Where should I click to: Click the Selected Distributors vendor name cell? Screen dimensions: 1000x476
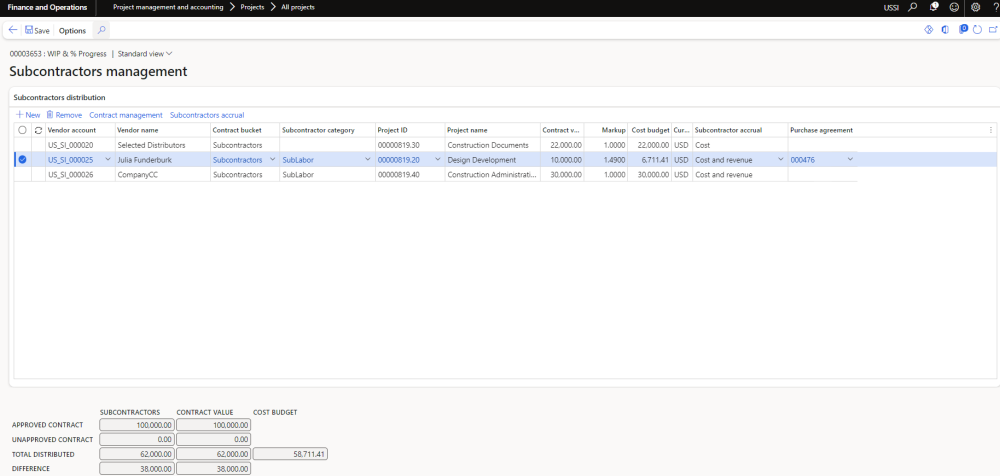(x=151, y=145)
